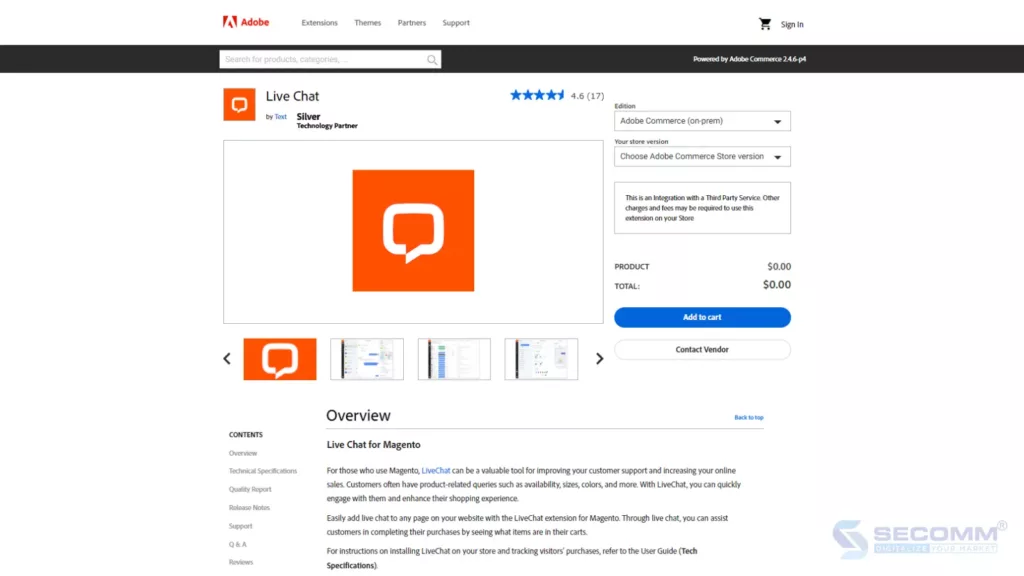Click the CONTENTS sidebar heading

point(246,435)
